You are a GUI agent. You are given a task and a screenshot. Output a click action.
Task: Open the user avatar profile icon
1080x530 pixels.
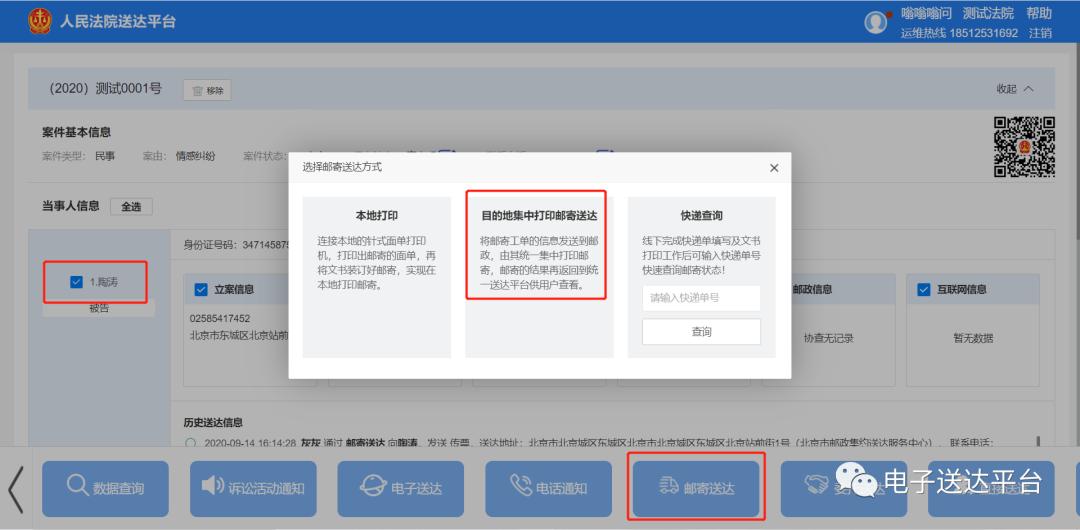(875, 23)
